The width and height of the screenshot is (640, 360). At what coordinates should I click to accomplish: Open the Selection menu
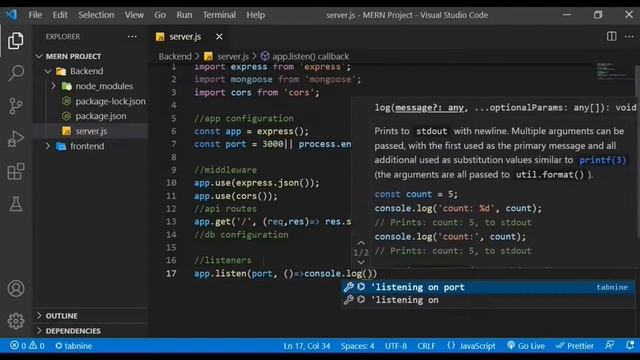[x=96, y=15]
